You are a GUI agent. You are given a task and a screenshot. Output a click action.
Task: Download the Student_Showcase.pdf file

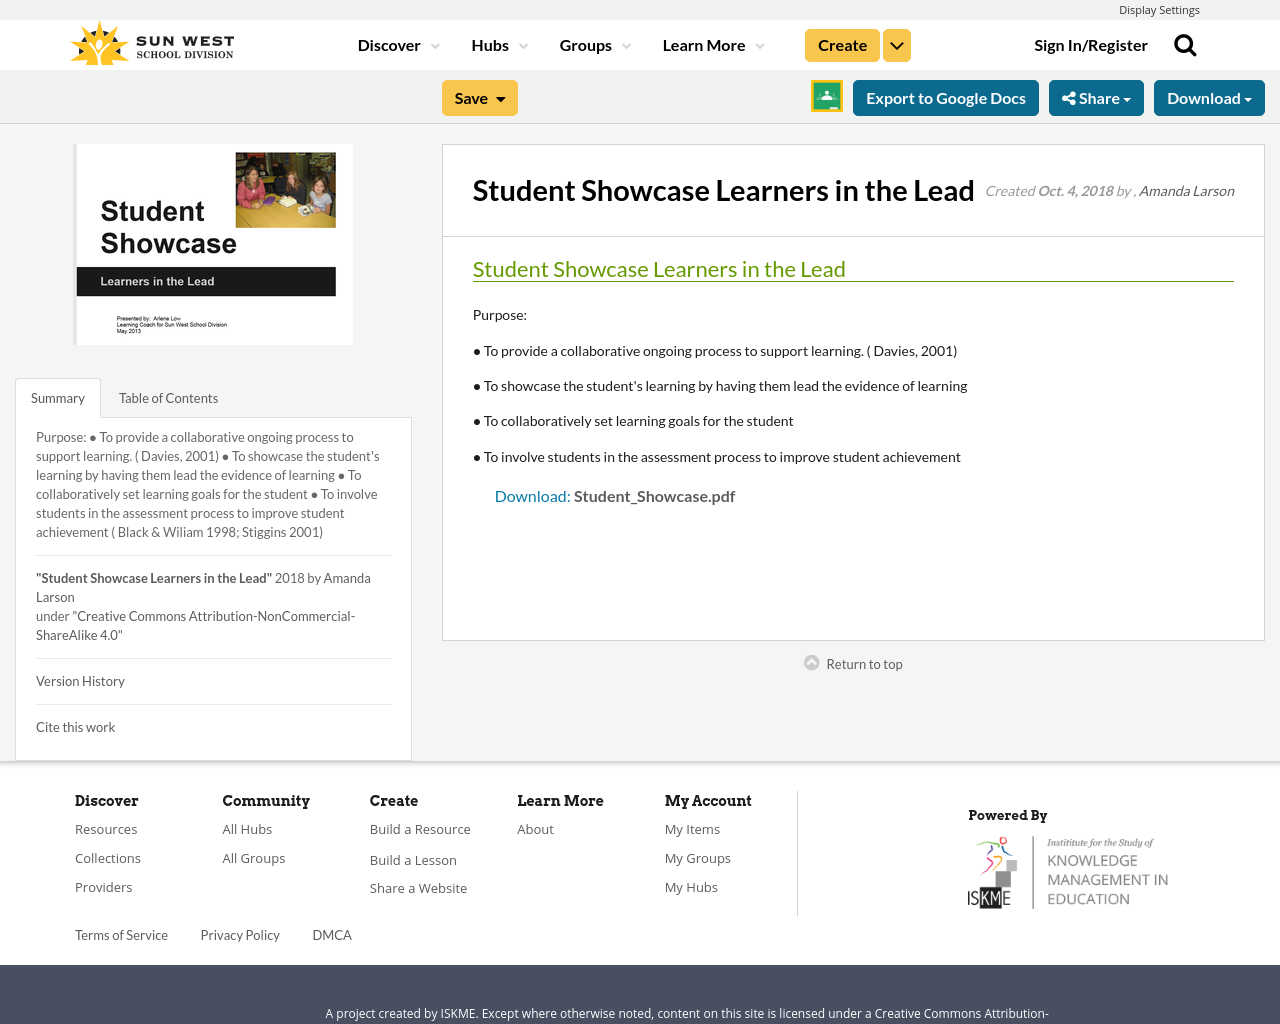click(532, 494)
